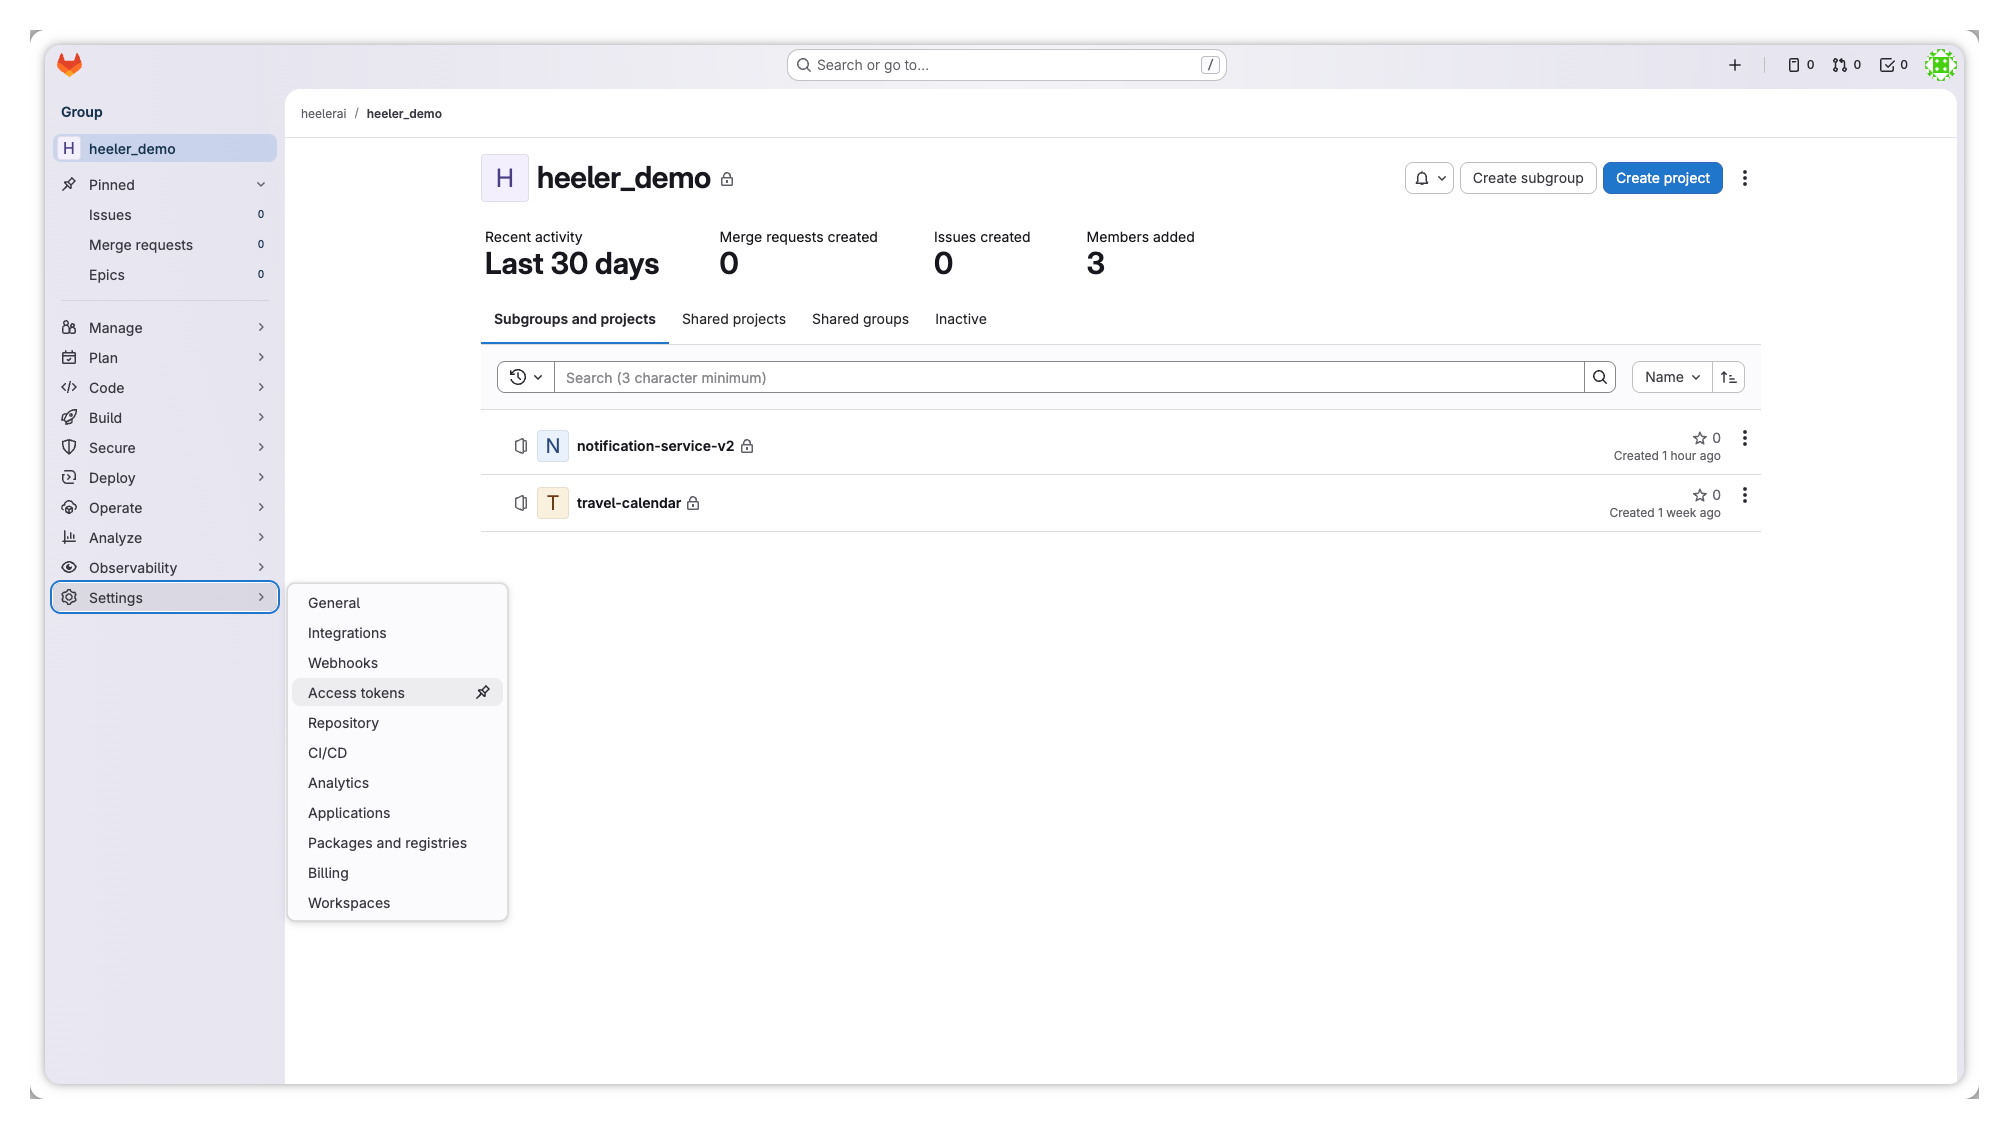Viewport: 2009px width, 1129px height.
Task: Go to heelerai breadcrumb link
Action: click(323, 114)
